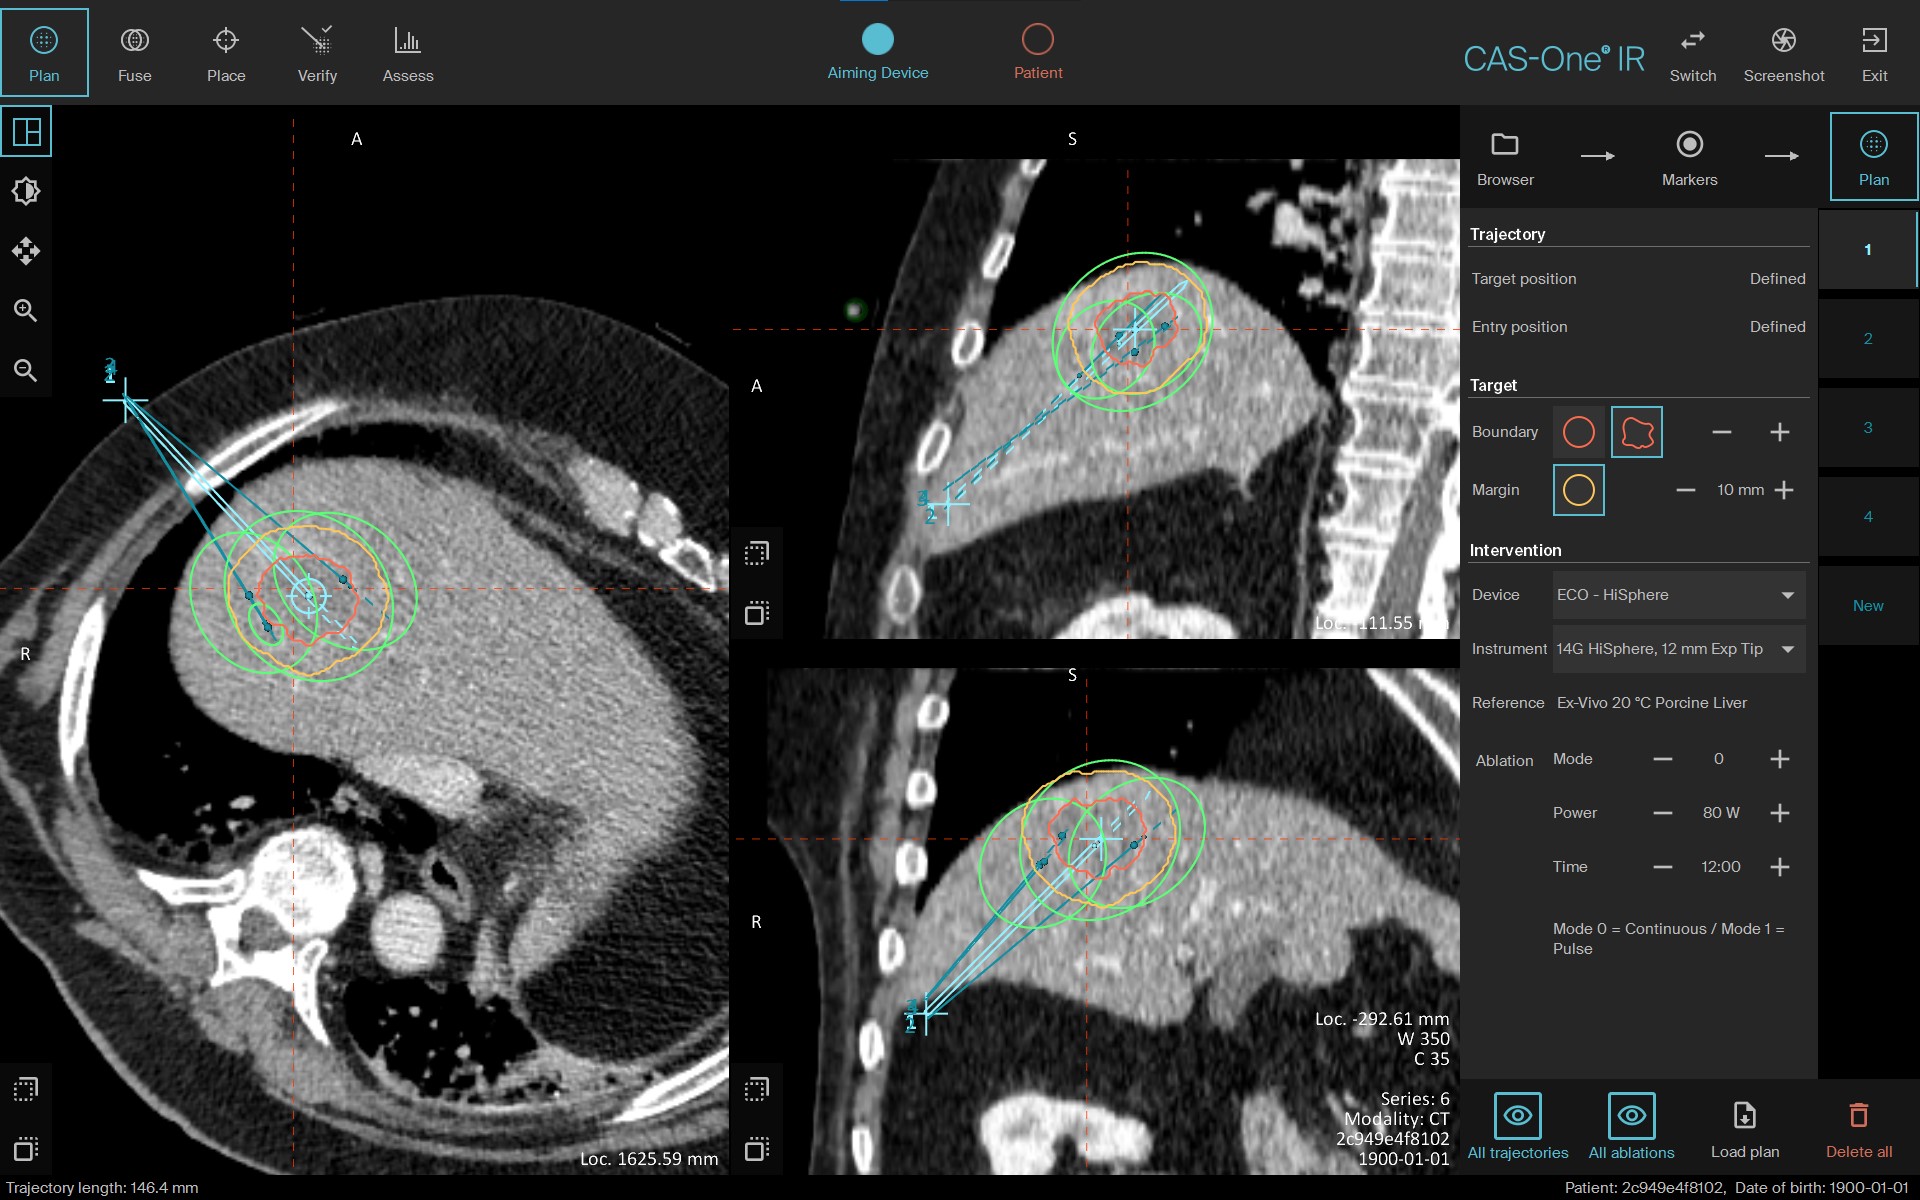Screen dimensions: 1920x1200
Task: Open the Device dropdown showing ECO - HiSphere
Action: tap(1677, 594)
